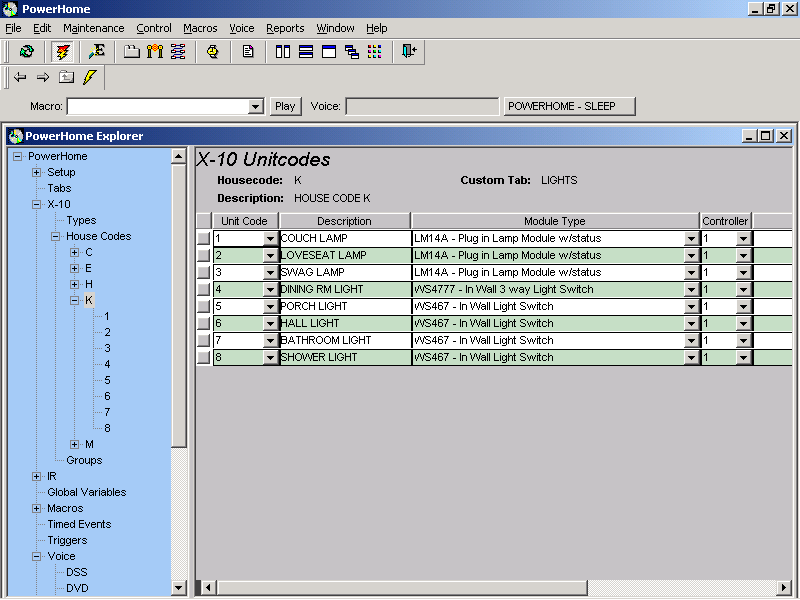Tile windows vertically icon
The width and height of the screenshot is (800, 600).
tap(283, 52)
